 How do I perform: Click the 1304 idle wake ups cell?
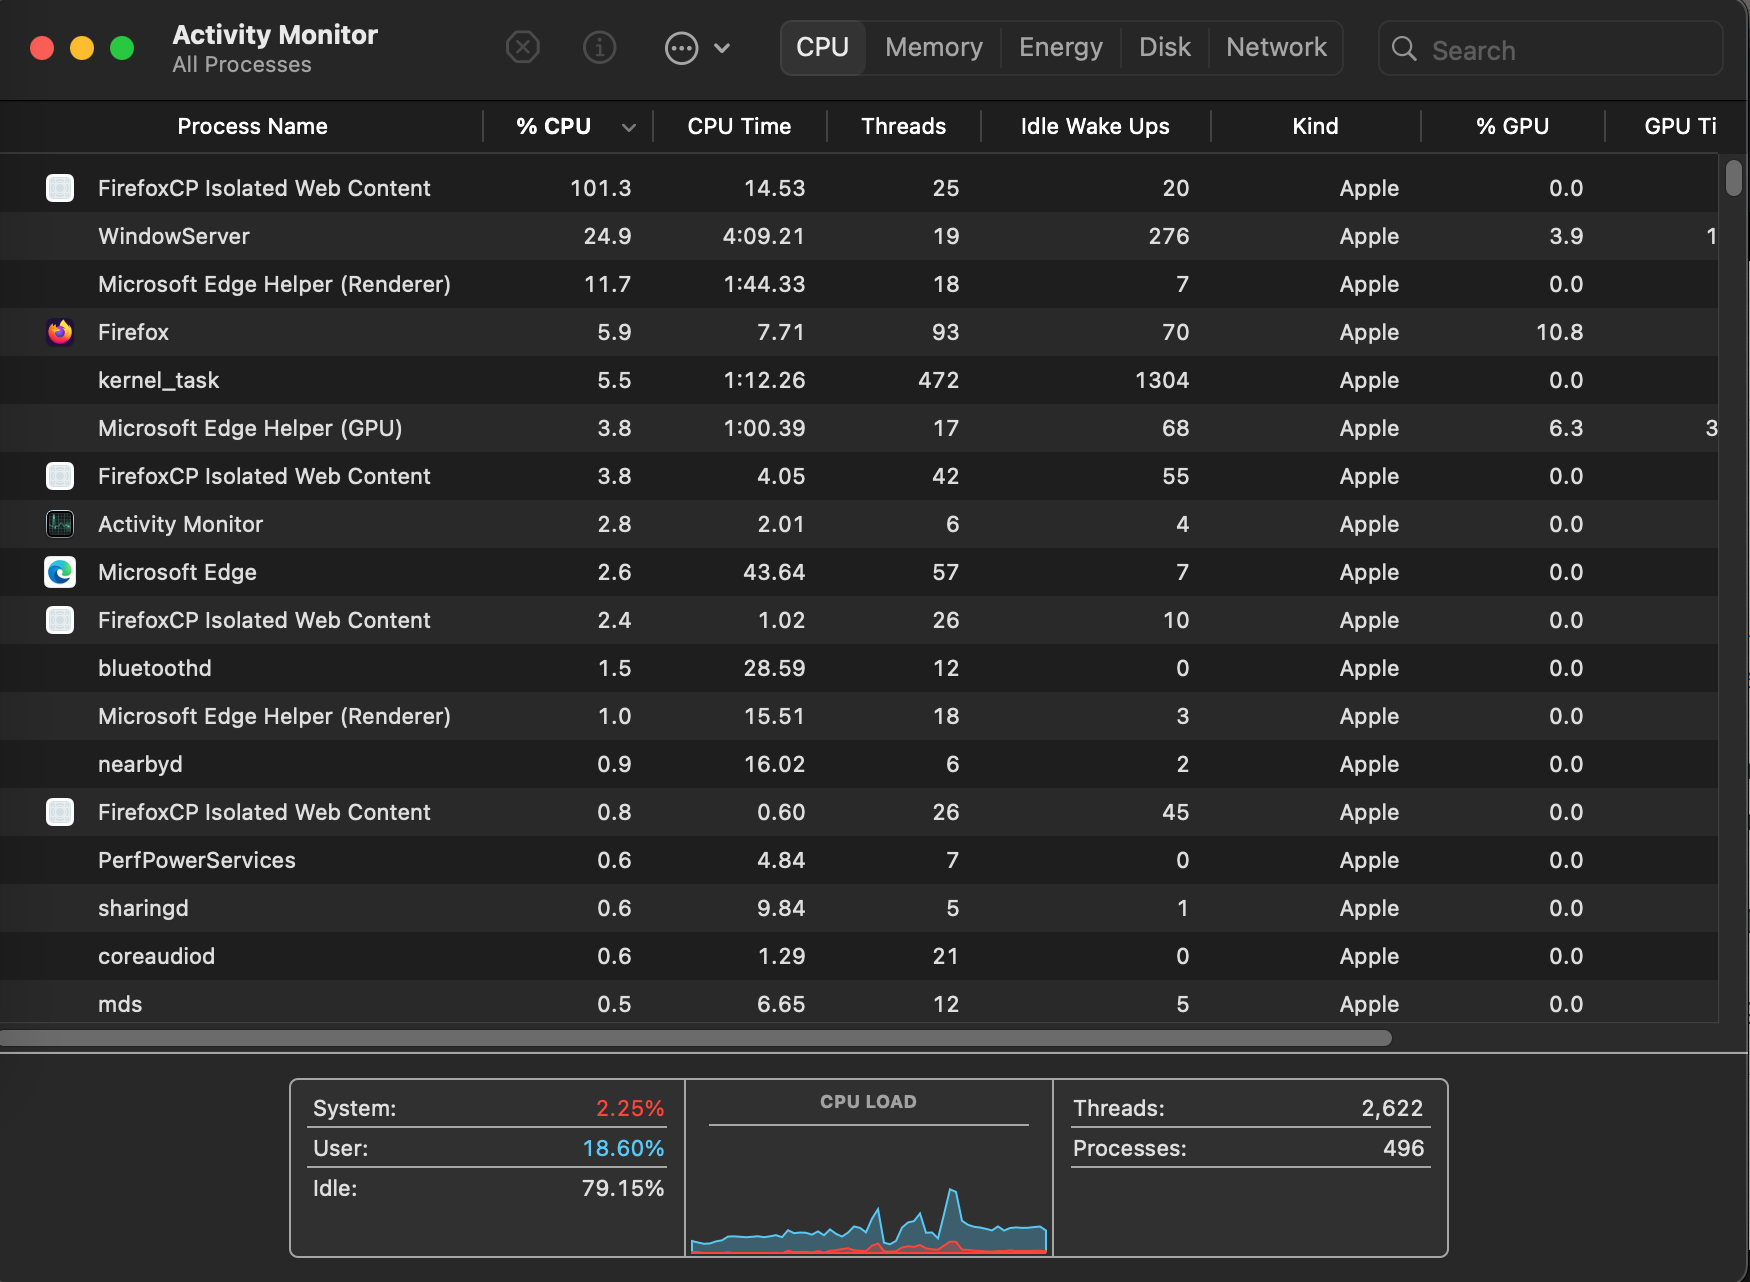click(1162, 380)
